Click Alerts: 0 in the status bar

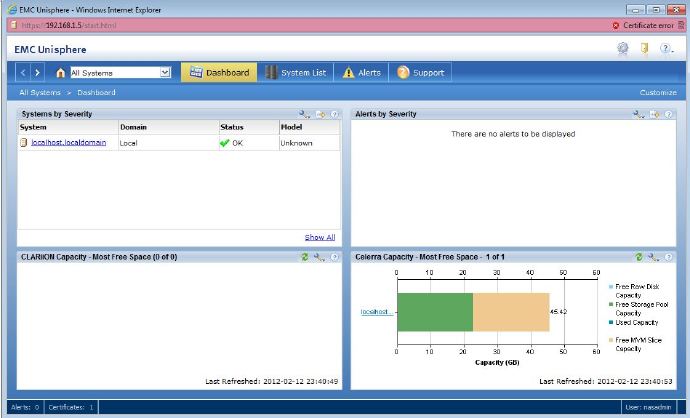[25, 407]
